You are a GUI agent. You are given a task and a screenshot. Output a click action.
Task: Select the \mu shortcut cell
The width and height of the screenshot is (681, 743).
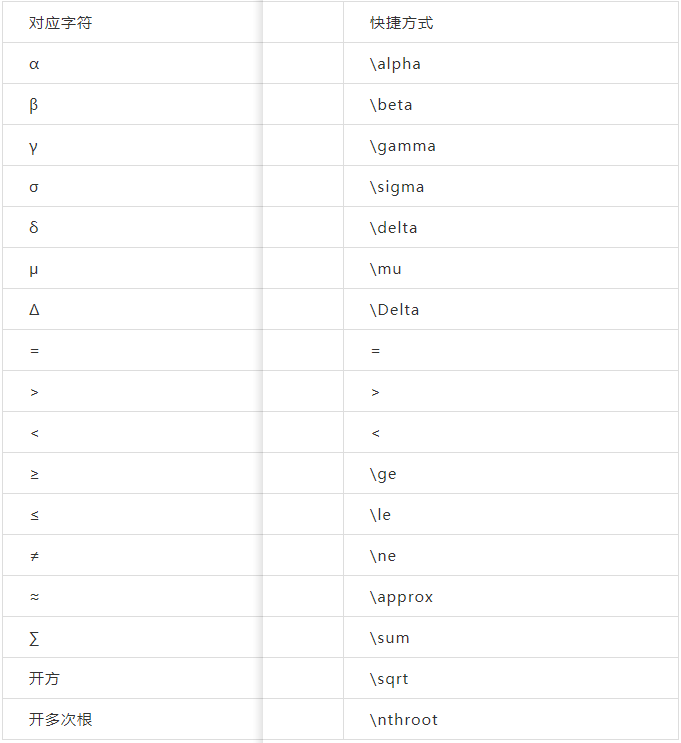tap(386, 269)
